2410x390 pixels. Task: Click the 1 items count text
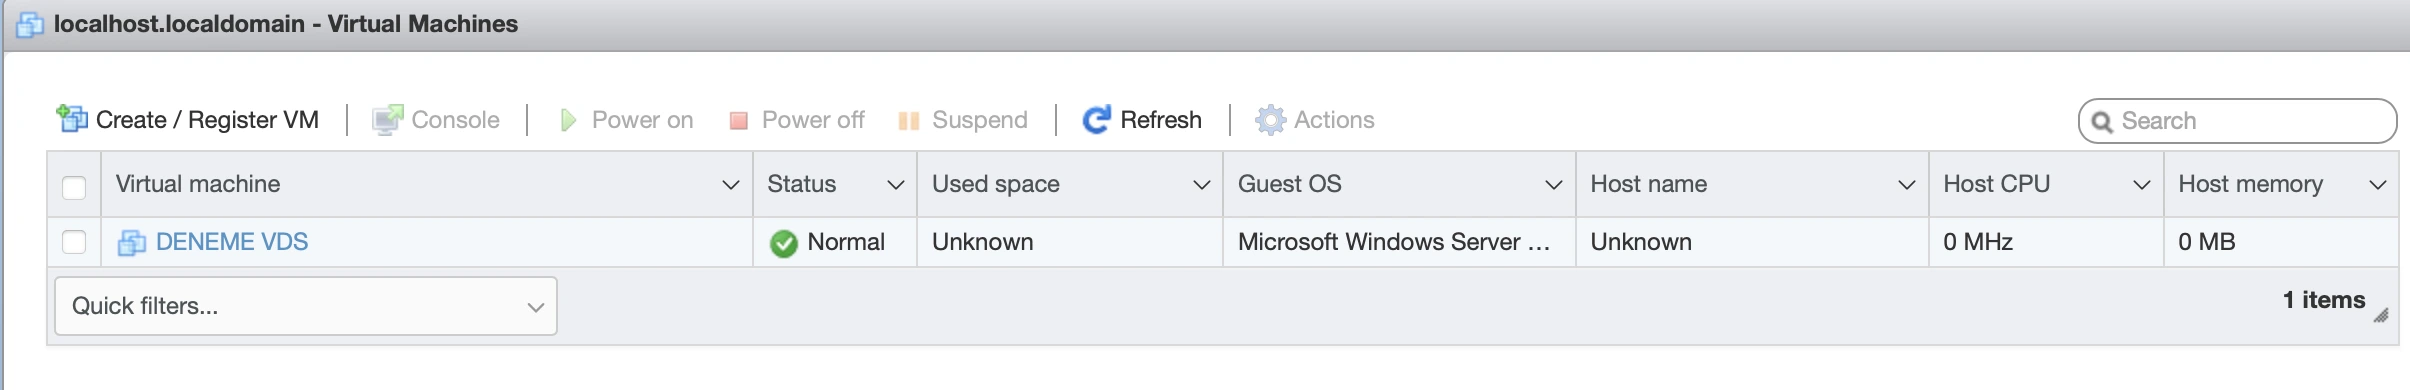tap(2324, 300)
